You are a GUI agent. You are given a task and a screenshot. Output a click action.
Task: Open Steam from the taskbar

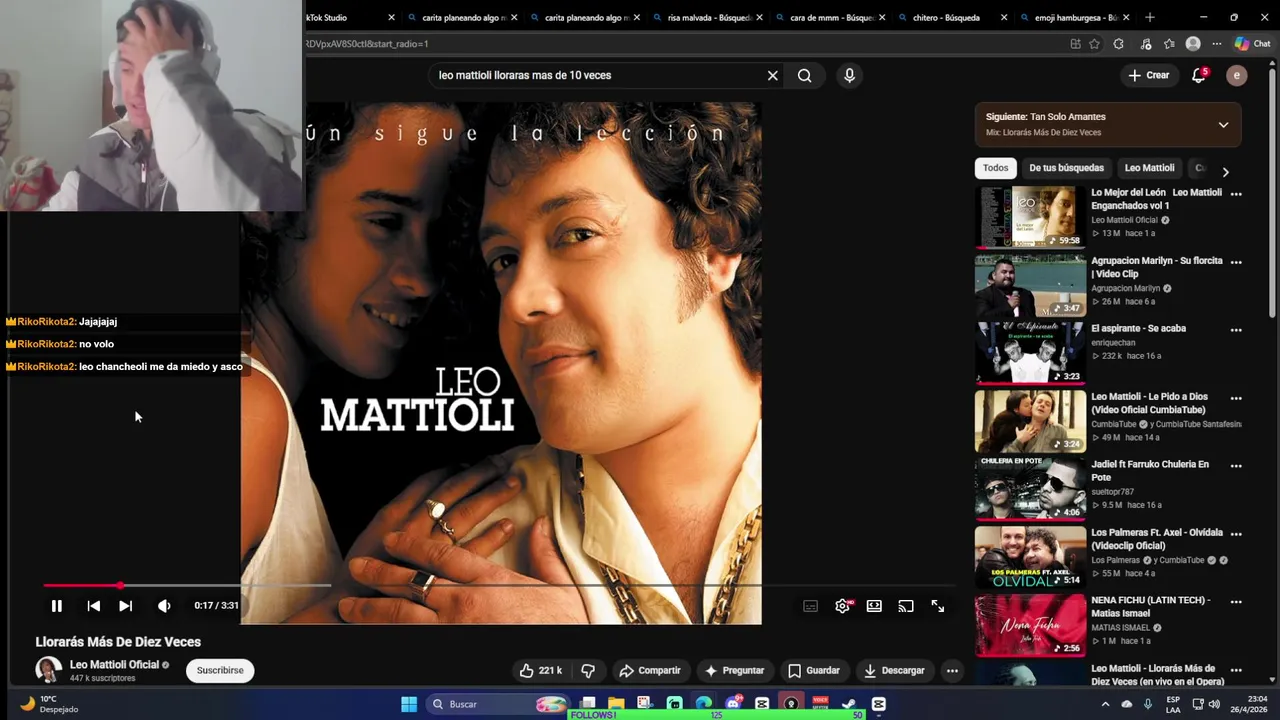click(849, 704)
